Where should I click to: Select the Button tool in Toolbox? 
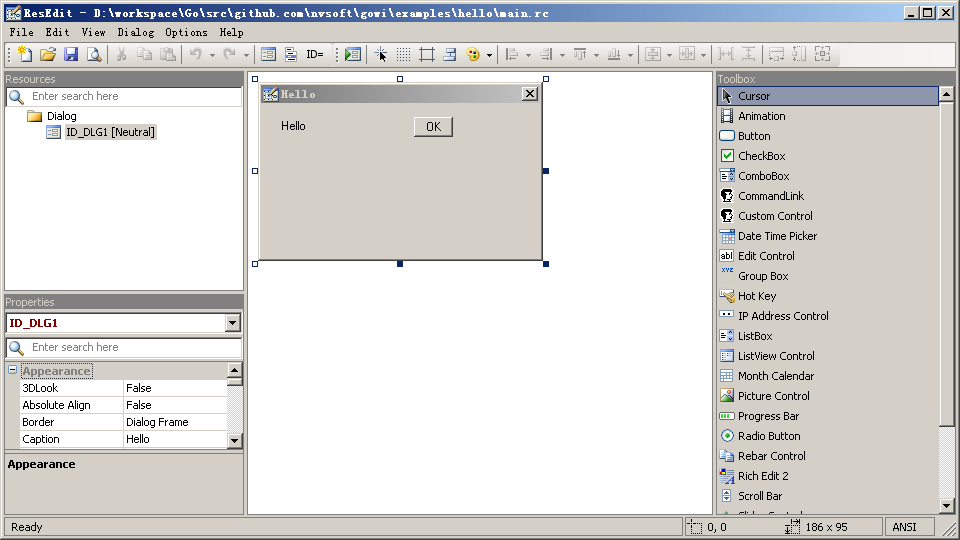point(828,136)
